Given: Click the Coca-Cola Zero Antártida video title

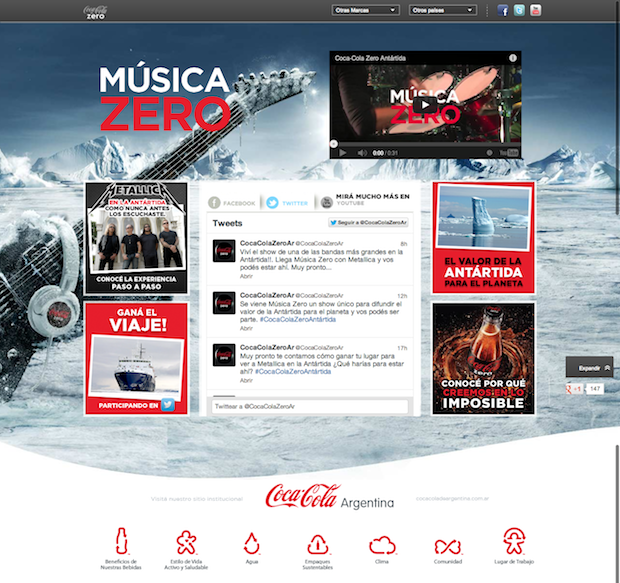Looking at the screenshot, I should 370,58.
